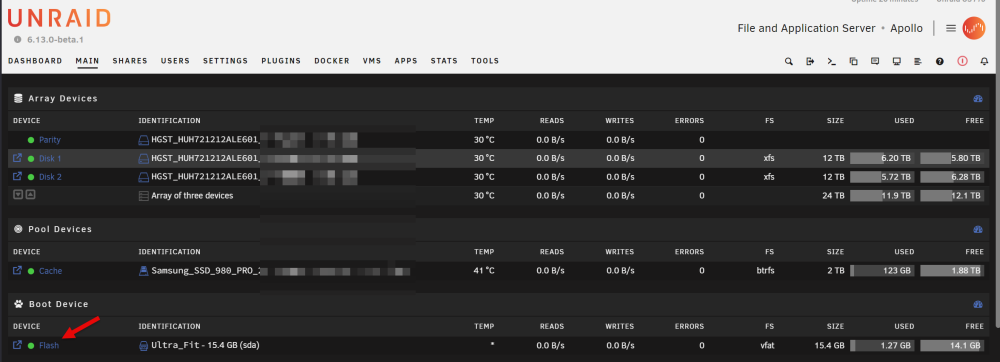
Task: Switch to the Plugins tab
Action: pyautogui.click(x=281, y=61)
